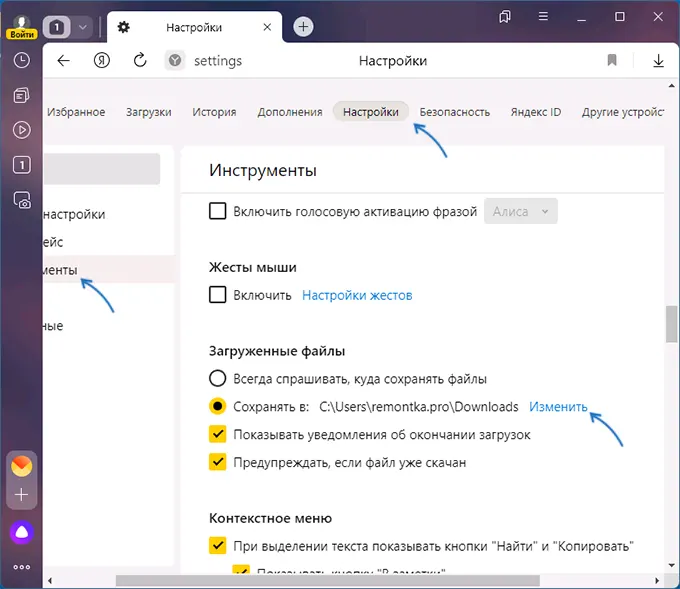Open the Яндекс ID tab
The image size is (680, 589).
pyautogui.click(x=536, y=112)
